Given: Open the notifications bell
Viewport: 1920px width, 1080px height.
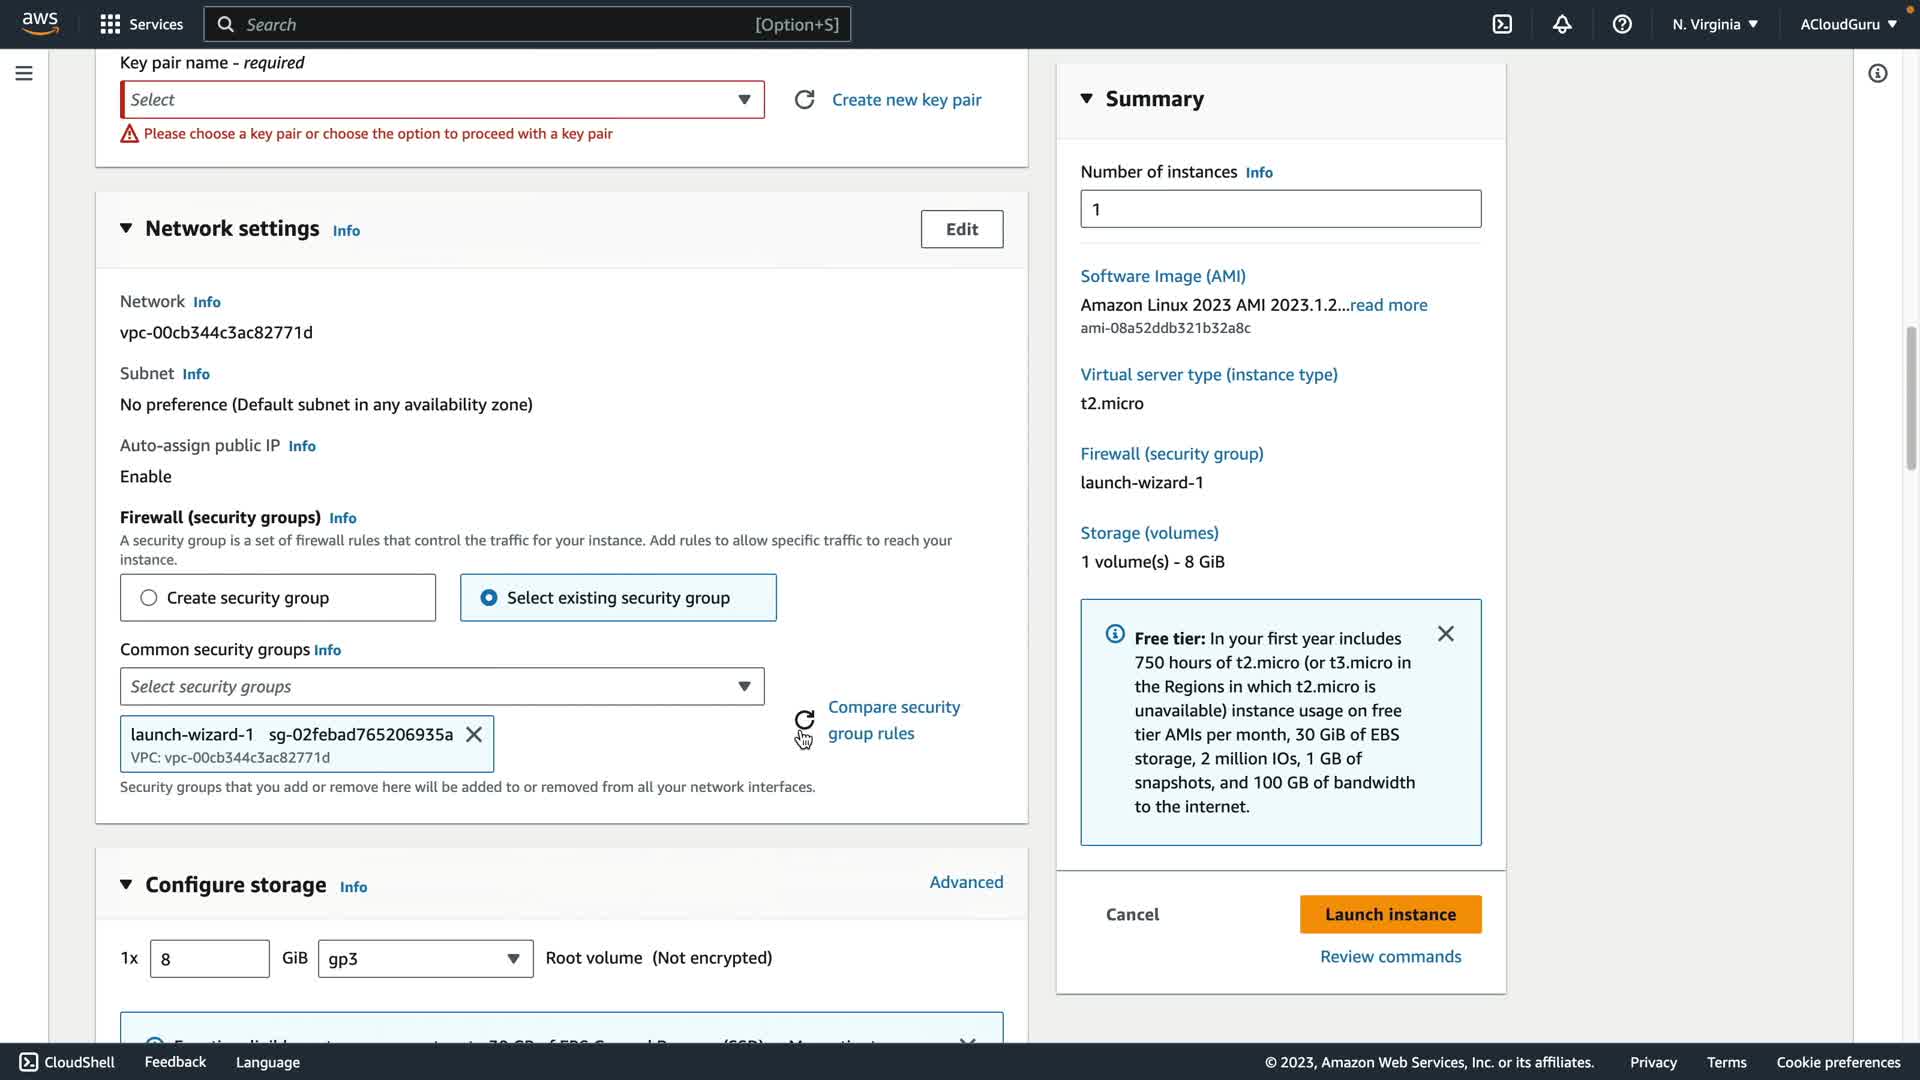Looking at the screenshot, I should [1562, 24].
